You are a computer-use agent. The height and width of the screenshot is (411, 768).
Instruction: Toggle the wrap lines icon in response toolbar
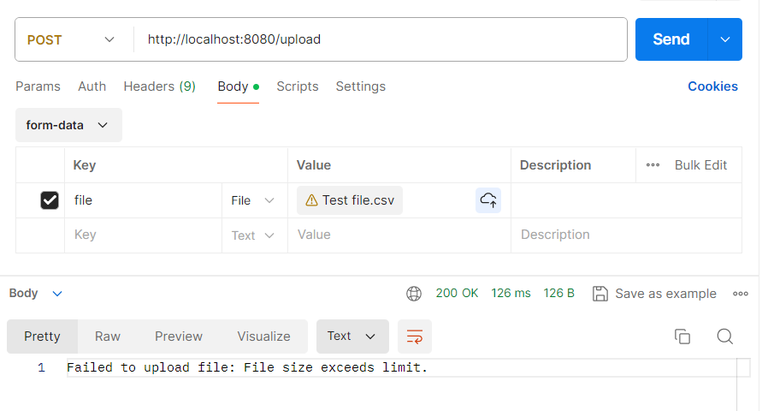click(x=414, y=336)
